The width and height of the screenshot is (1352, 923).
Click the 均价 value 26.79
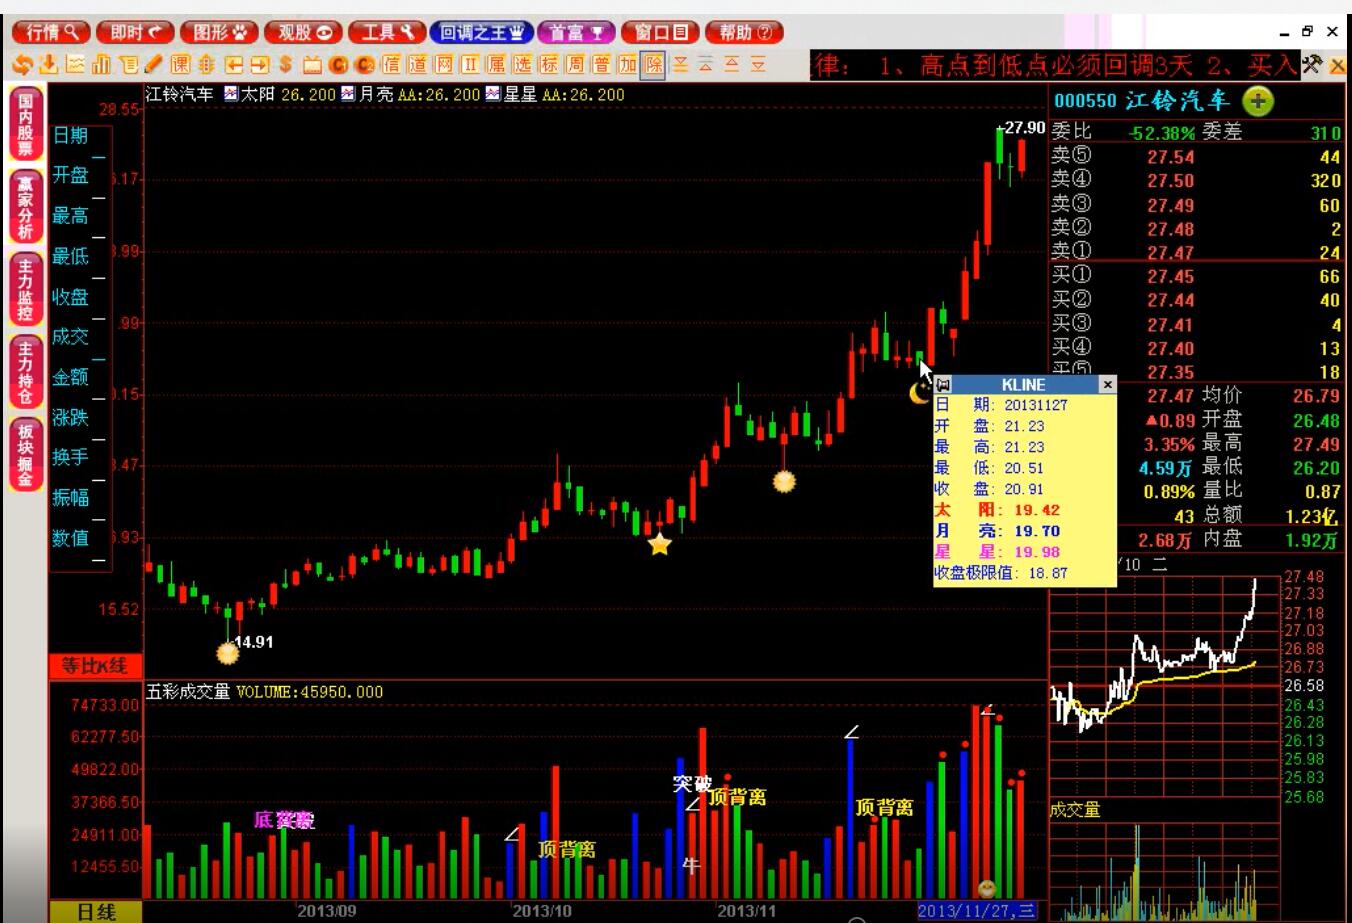pos(1315,397)
